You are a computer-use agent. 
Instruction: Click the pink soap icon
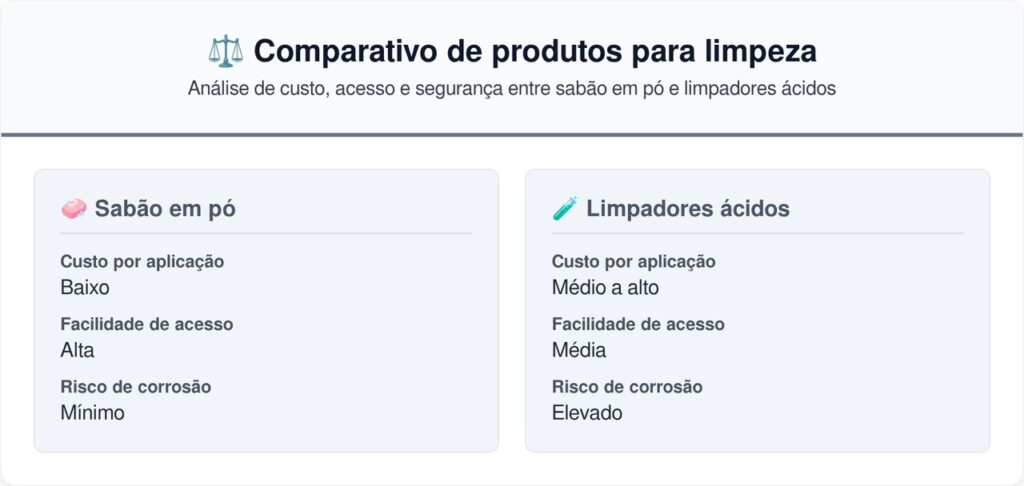(x=74, y=208)
